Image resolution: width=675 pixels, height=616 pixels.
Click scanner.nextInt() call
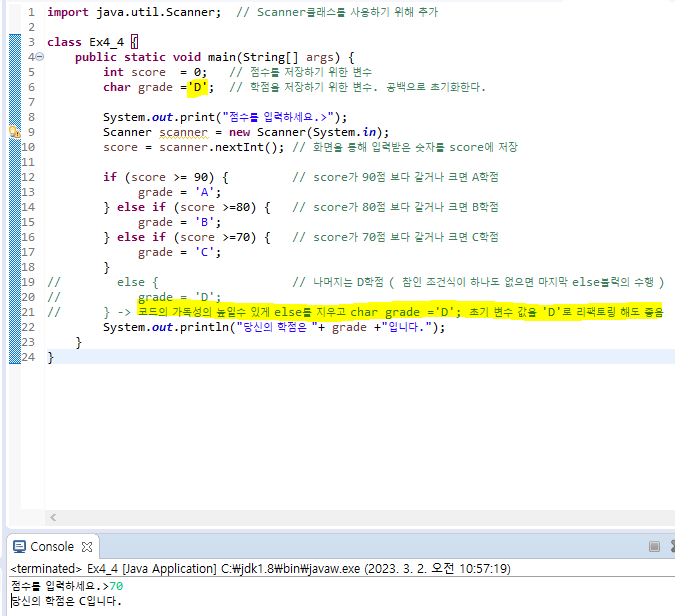[x=219, y=147]
